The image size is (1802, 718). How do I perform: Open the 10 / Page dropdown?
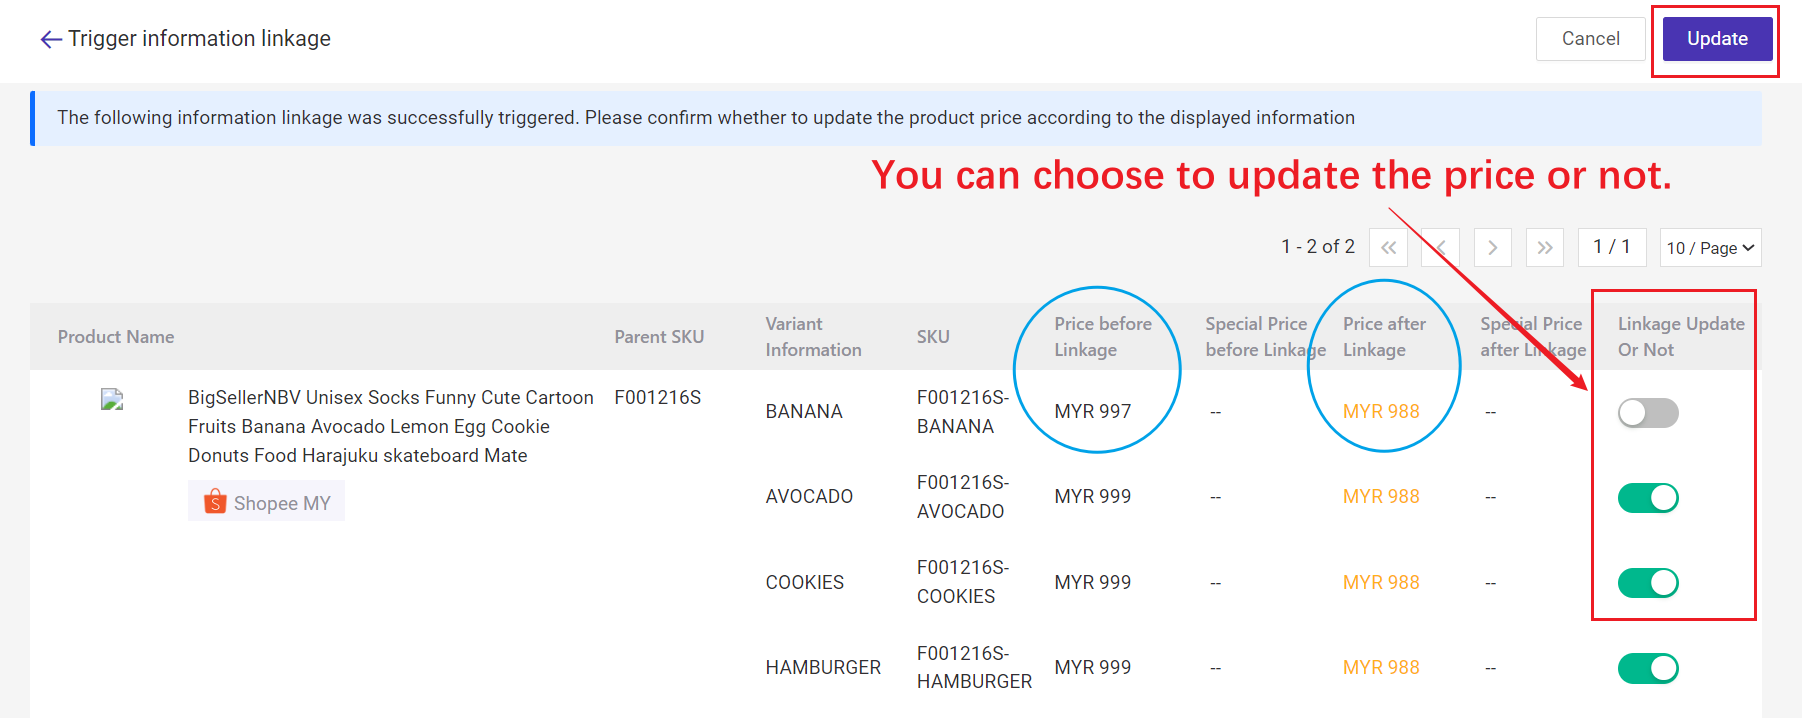(x=1710, y=248)
